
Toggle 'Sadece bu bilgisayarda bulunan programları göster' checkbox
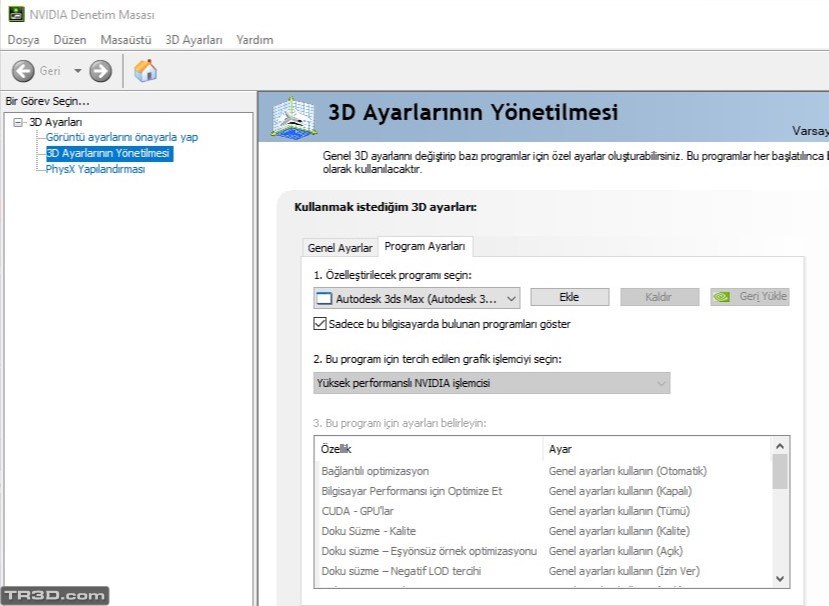(320, 324)
